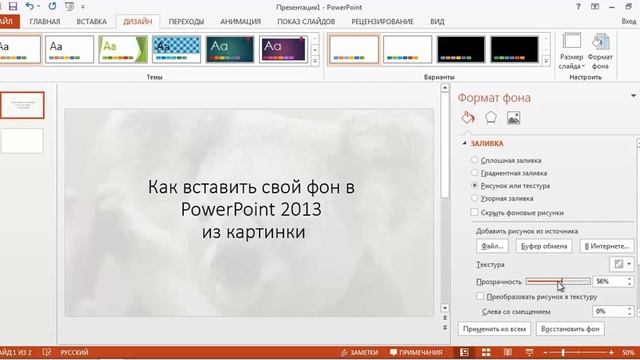Select the Picture tab icon in pane

[513, 118]
